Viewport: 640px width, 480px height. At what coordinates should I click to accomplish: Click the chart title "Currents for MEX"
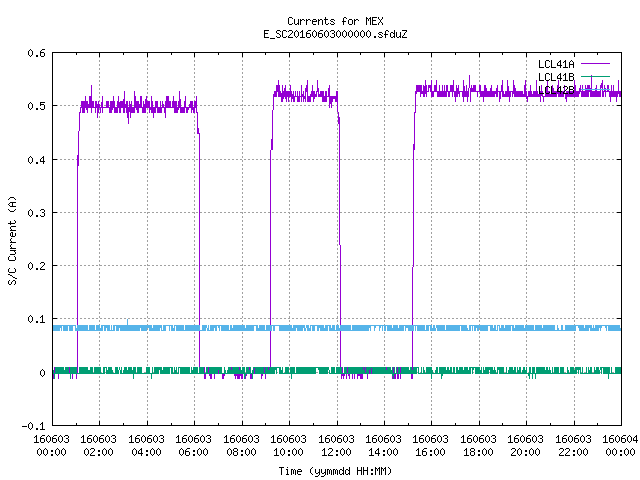335,21
